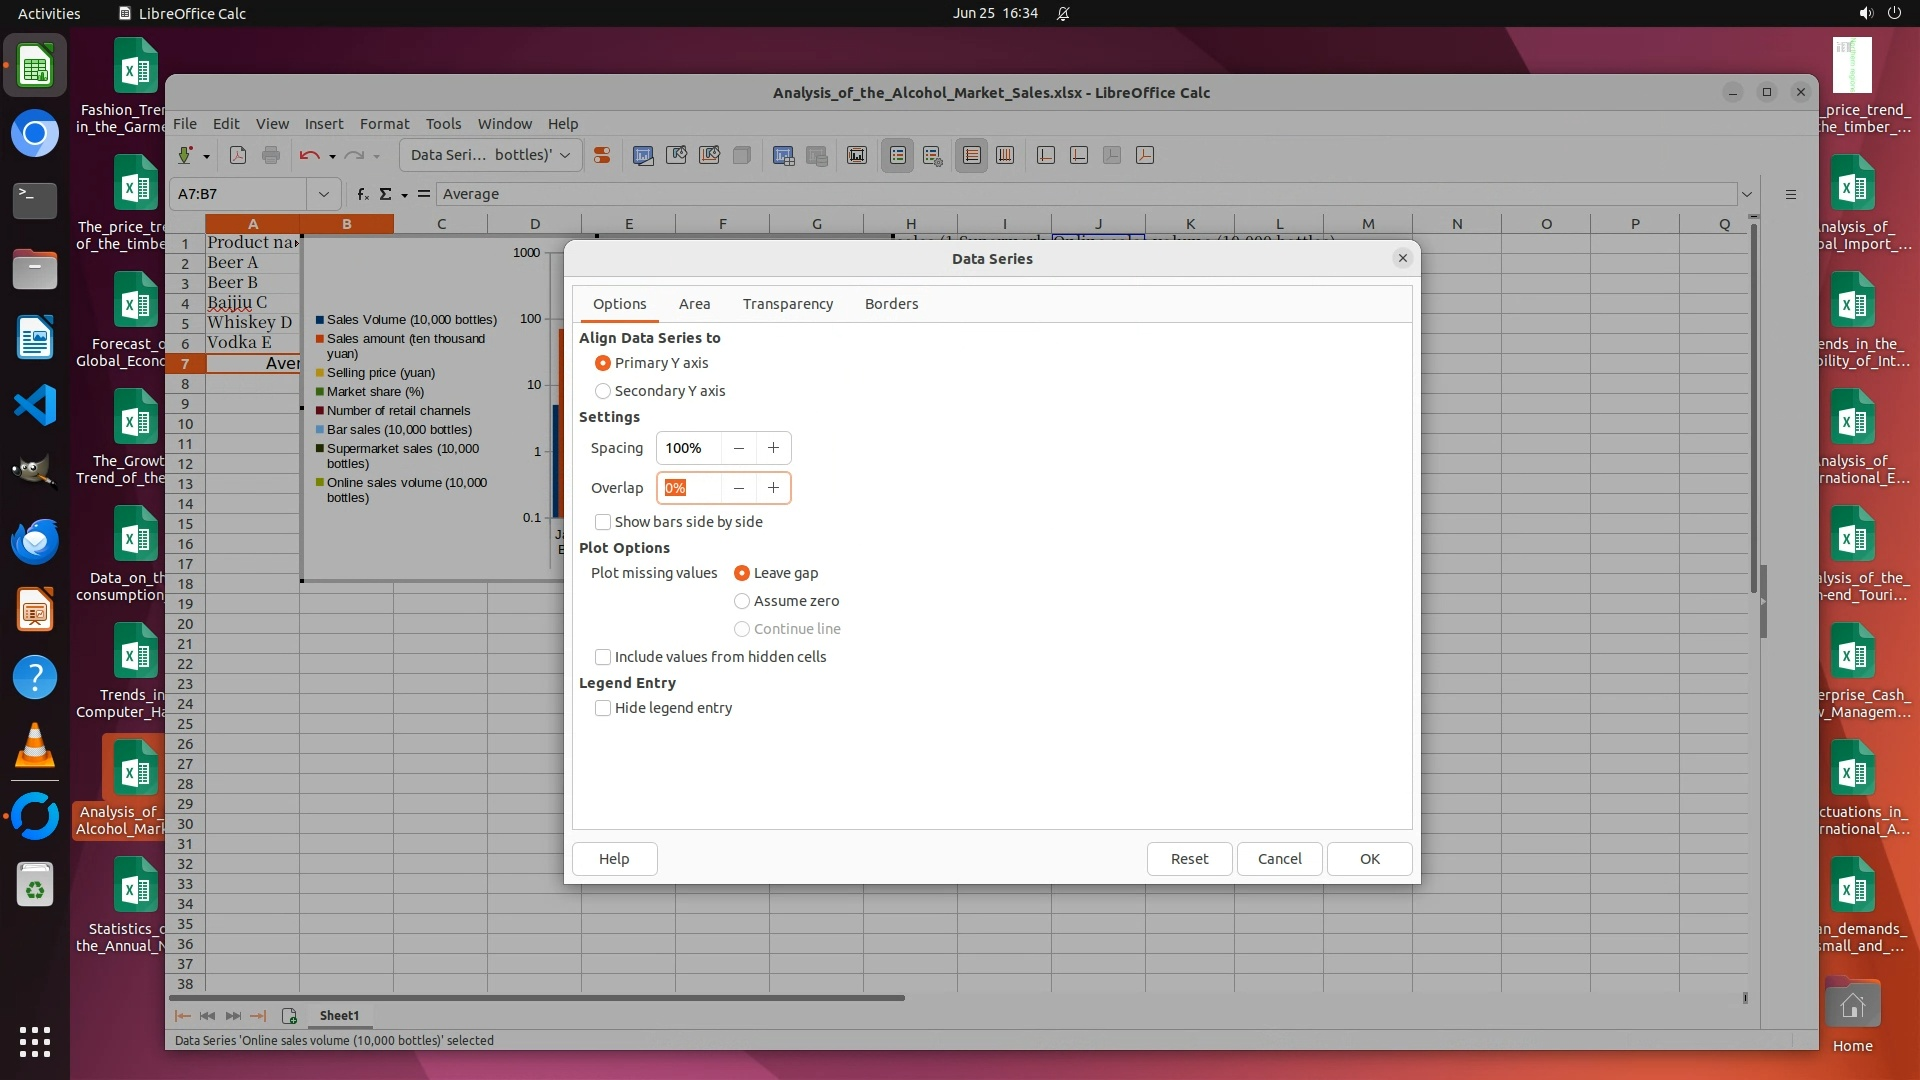Expand the Name Box dropdown arrow

pyautogui.click(x=323, y=194)
